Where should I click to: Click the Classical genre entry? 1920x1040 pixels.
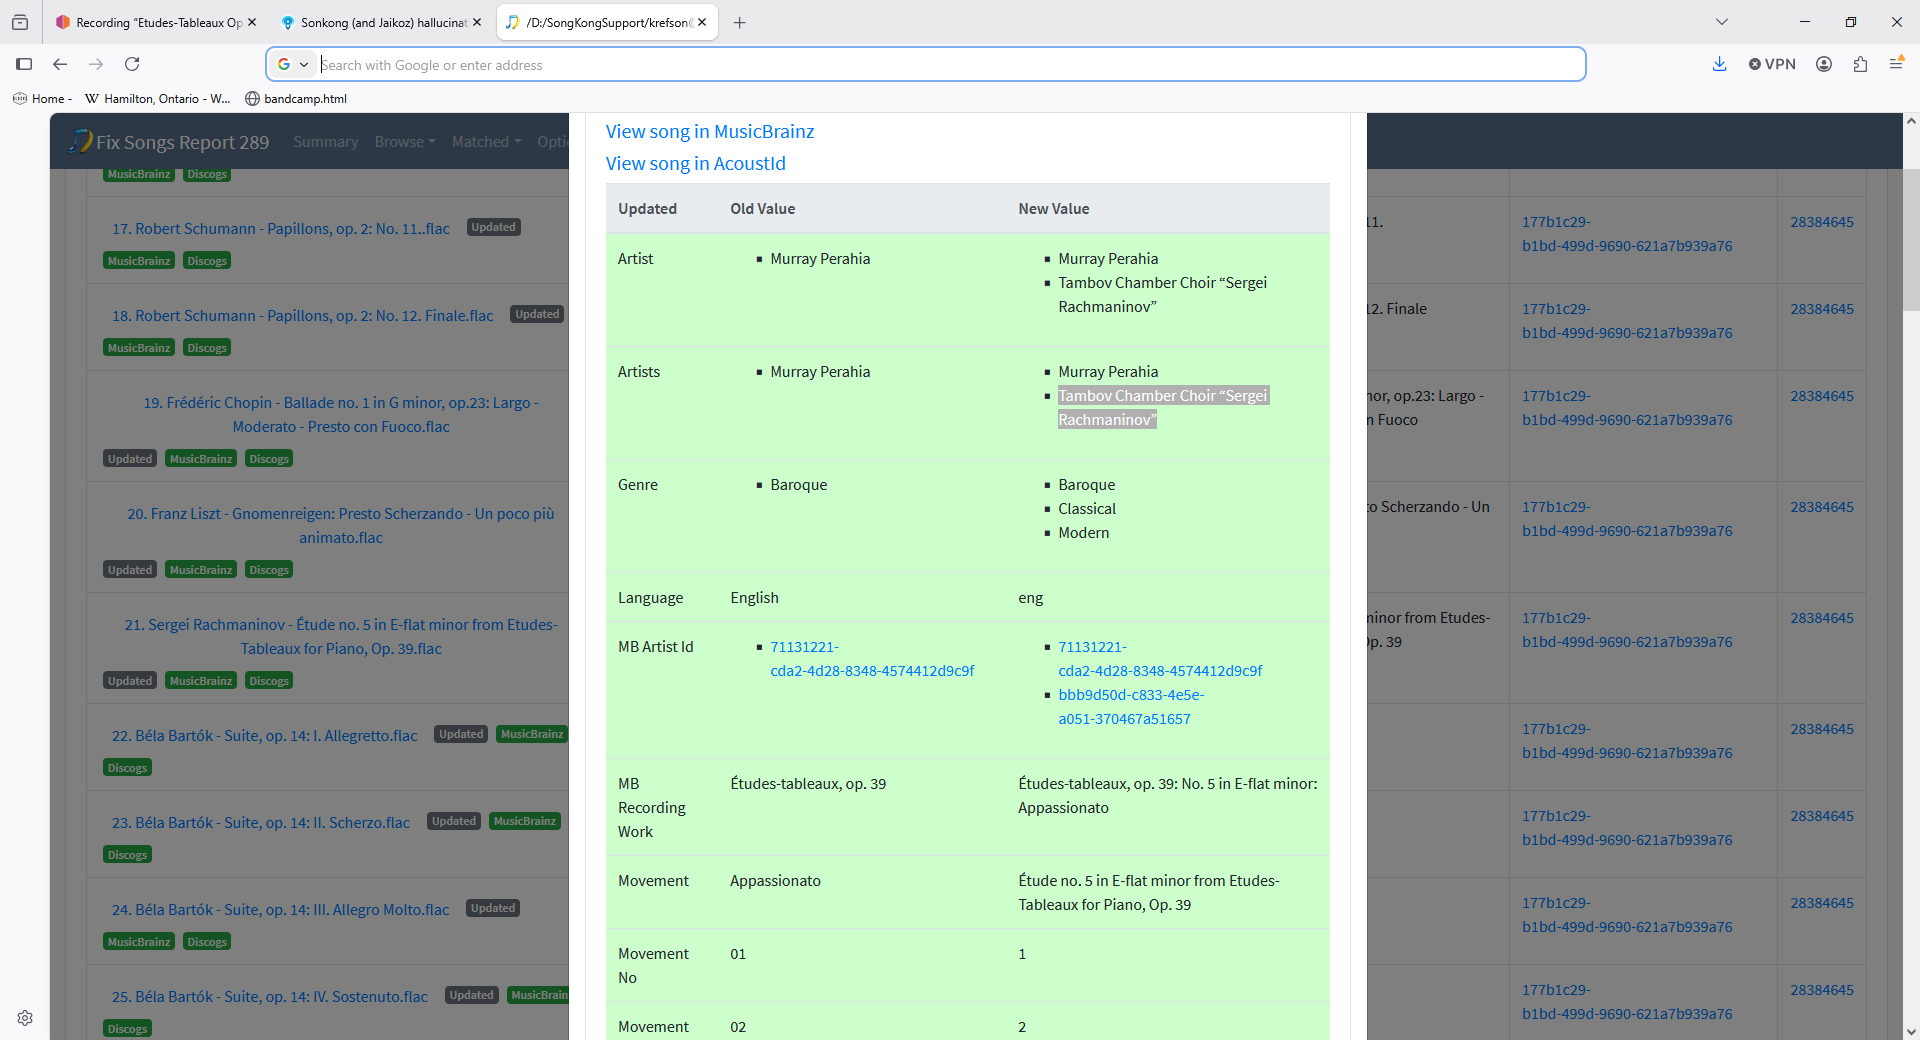1087,509
